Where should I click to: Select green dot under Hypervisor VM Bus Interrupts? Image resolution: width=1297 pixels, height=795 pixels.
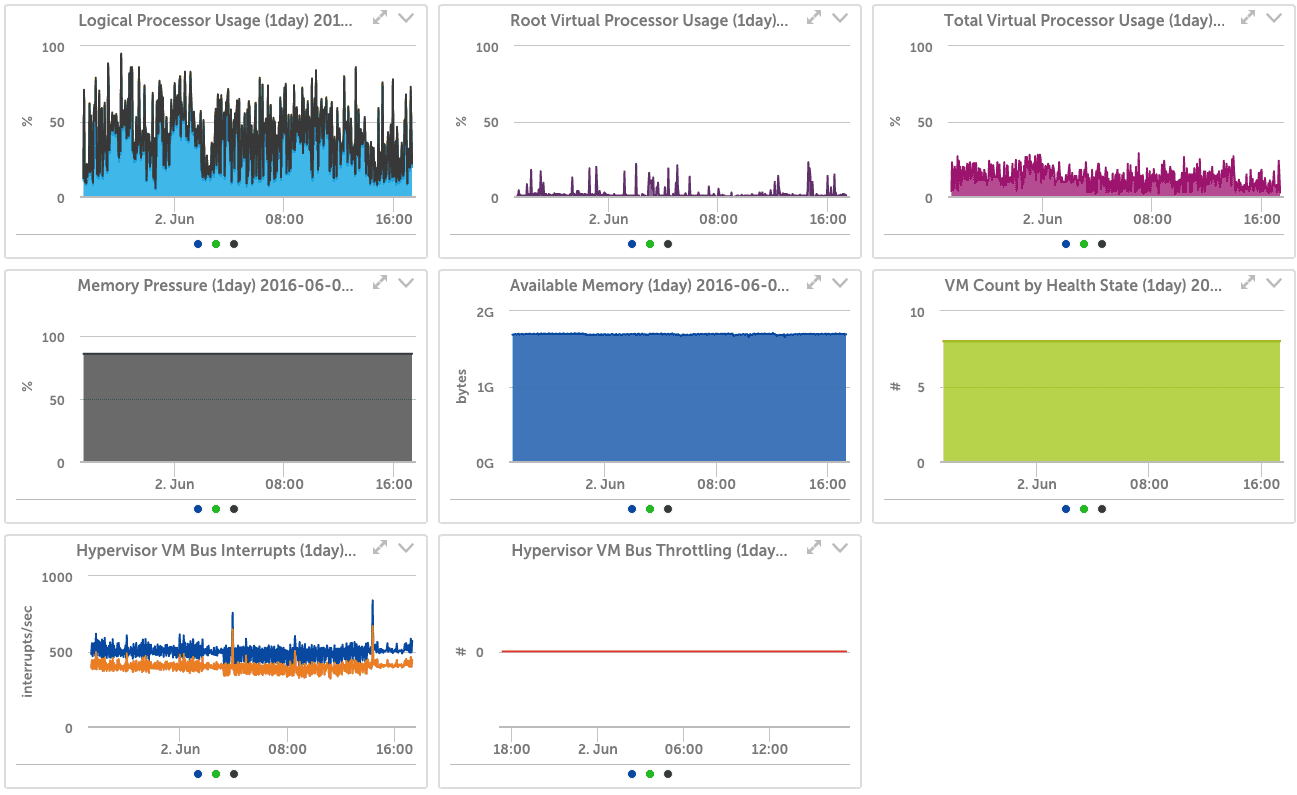[x=216, y=774]
